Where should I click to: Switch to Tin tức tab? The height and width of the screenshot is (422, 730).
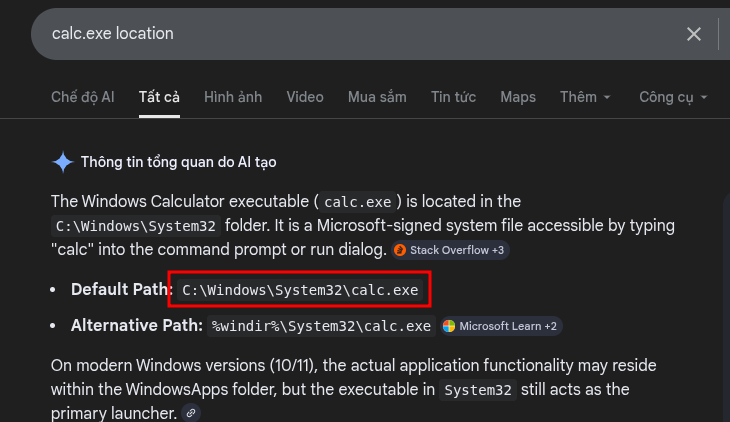coord(453,97)
